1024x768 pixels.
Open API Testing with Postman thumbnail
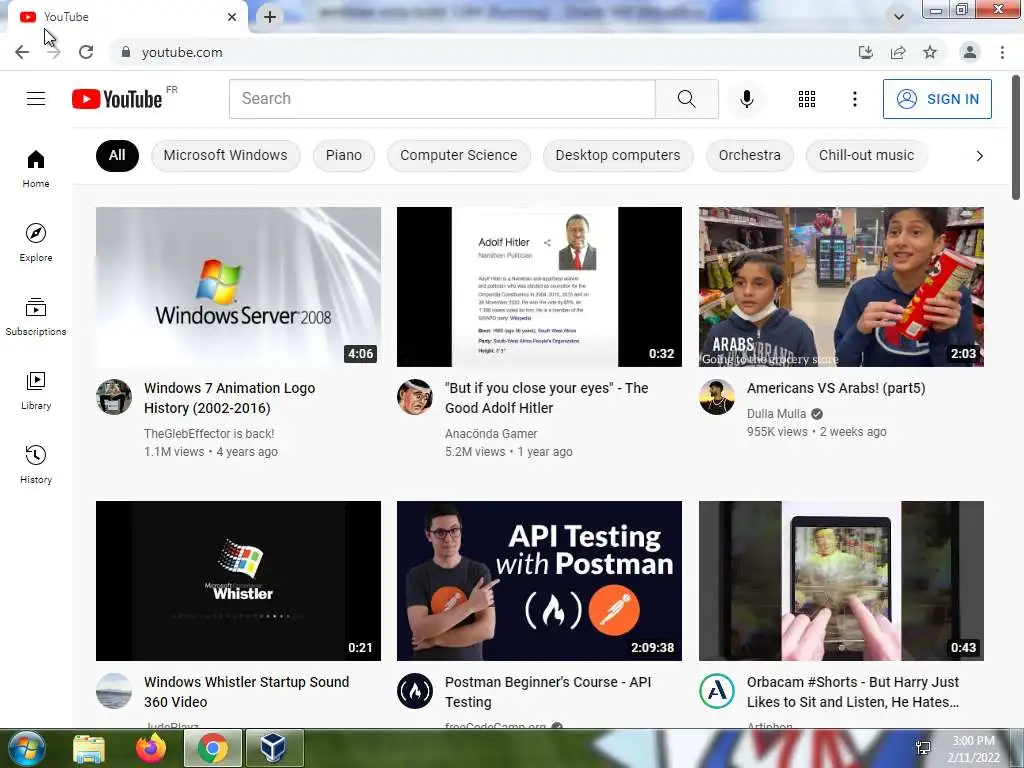click(x=539, y=581)
